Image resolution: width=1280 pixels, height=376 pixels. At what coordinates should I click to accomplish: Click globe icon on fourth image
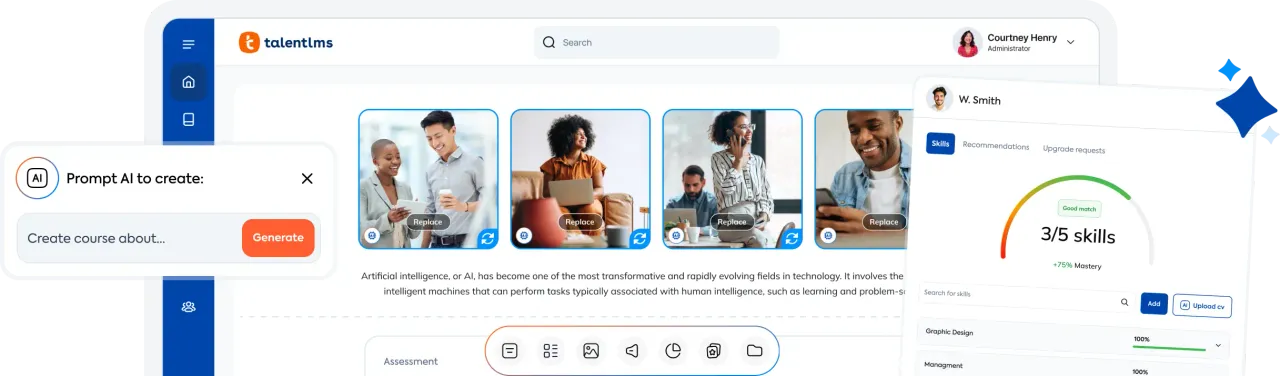[x=828, y=236]
